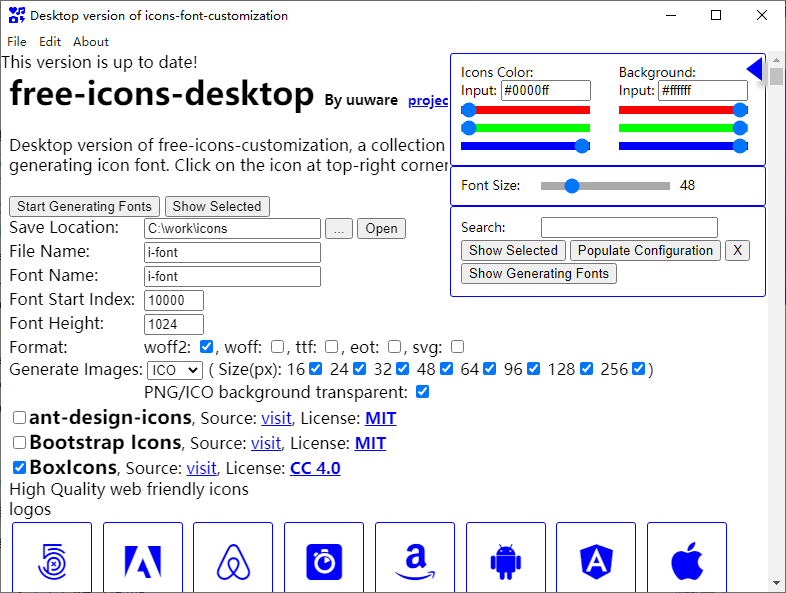Check the Bootstrap Icons set checkbox
Screen dimensions: 786x593
[x=19, y=442]
